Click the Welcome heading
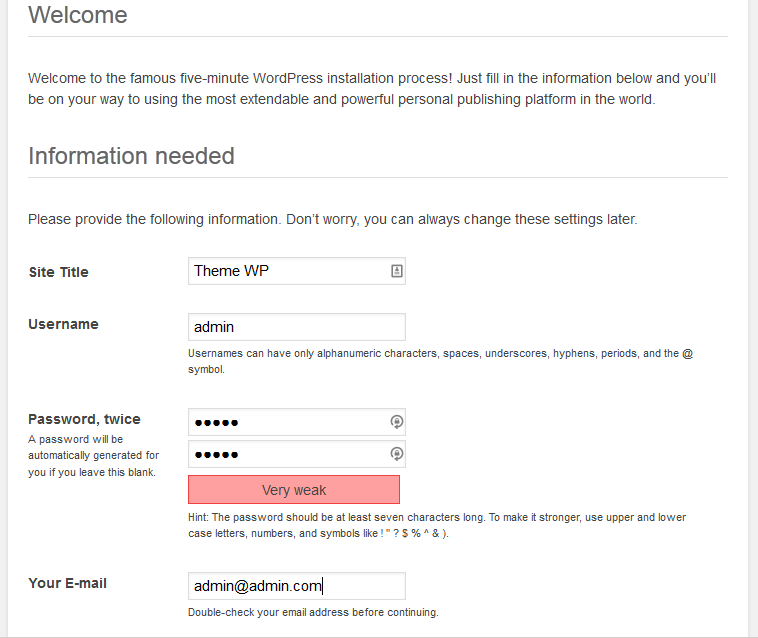 pos(78,15)
